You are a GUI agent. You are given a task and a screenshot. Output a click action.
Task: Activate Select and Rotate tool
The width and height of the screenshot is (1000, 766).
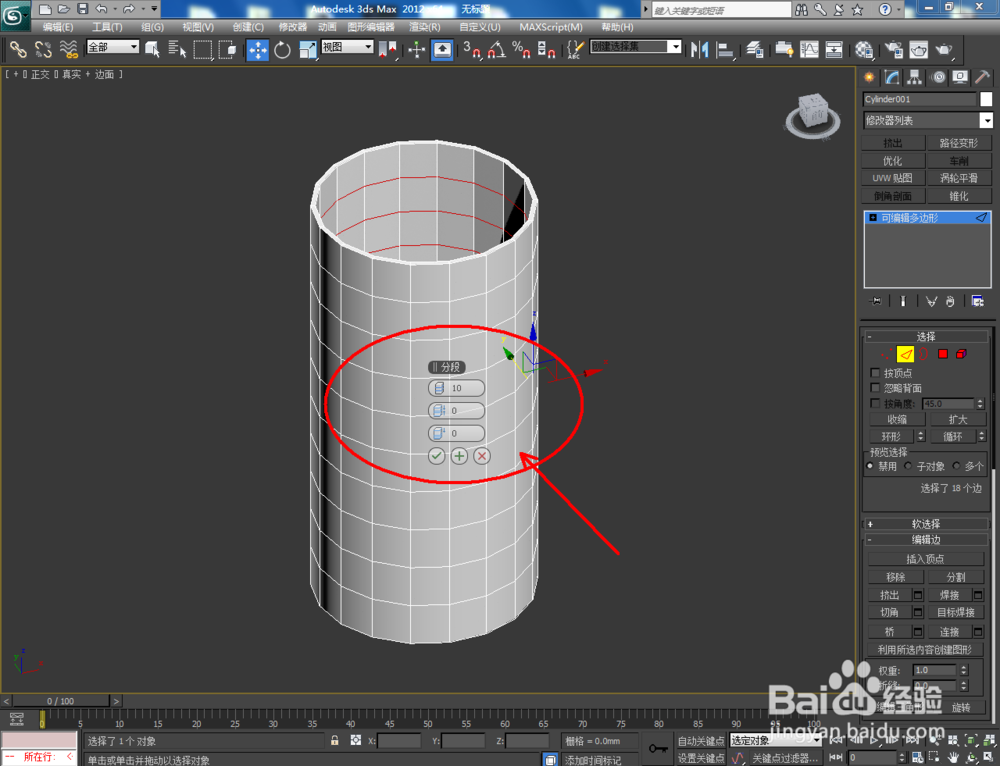point(282,49)
